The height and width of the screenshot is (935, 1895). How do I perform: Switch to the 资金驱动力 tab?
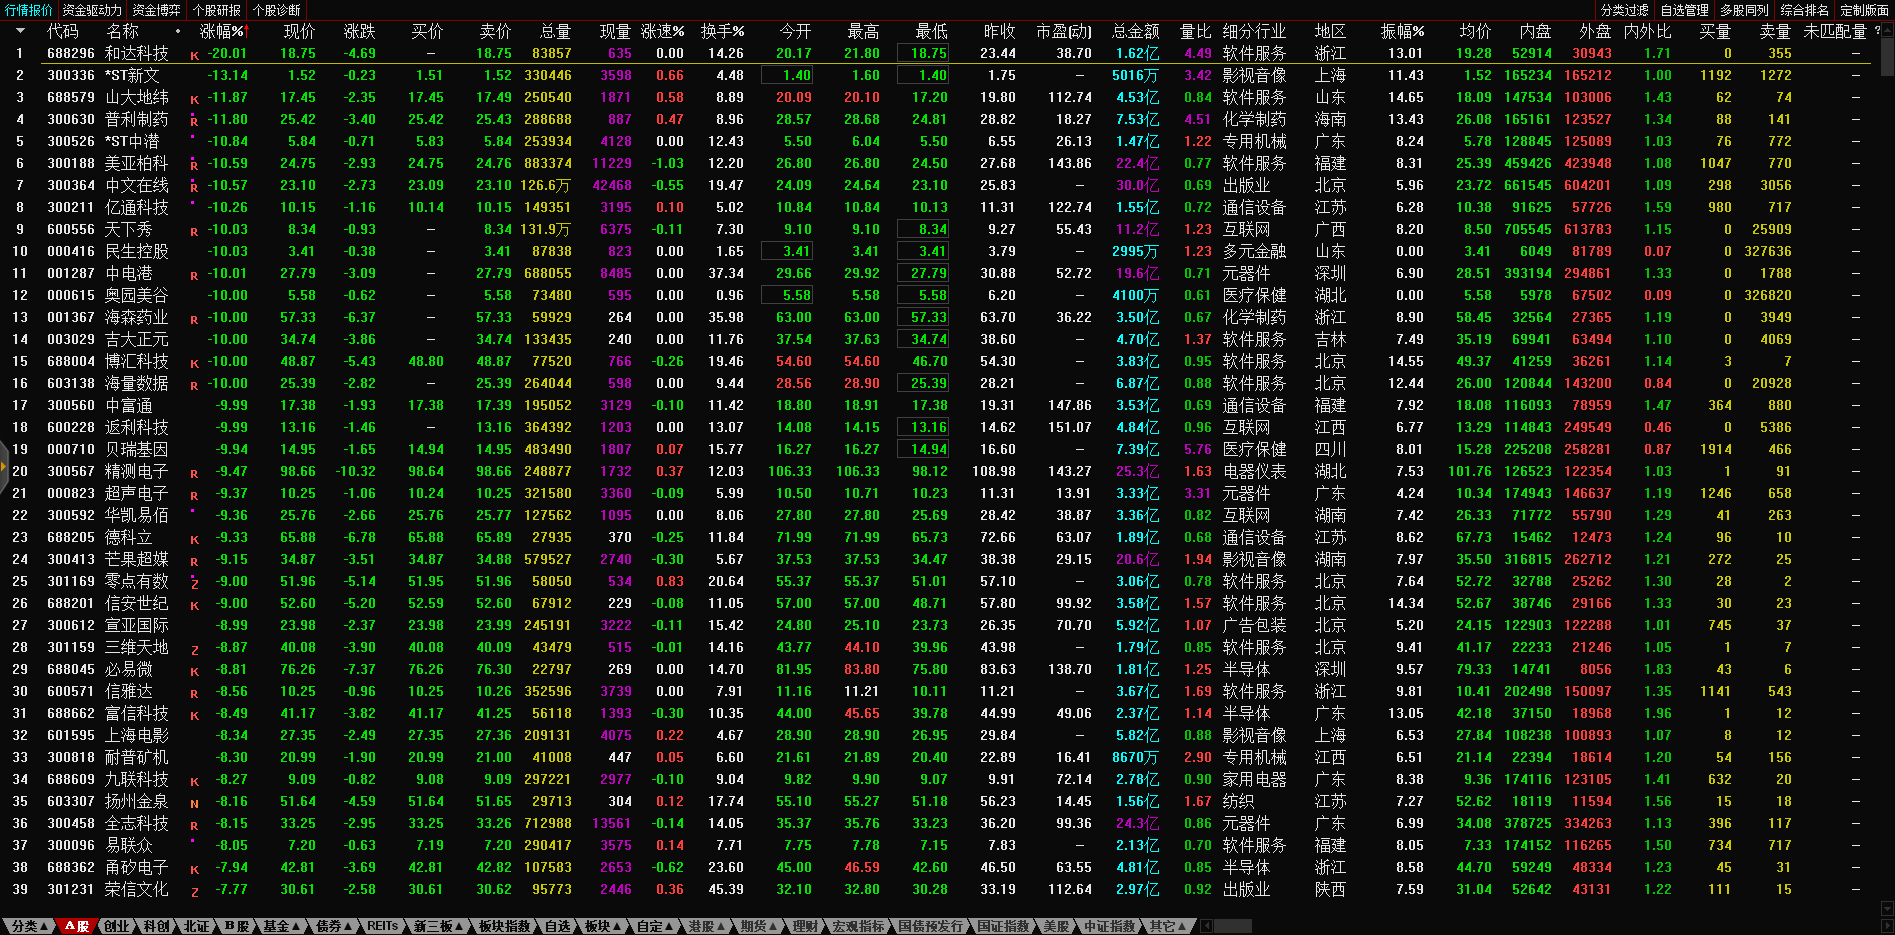[92, 10]
